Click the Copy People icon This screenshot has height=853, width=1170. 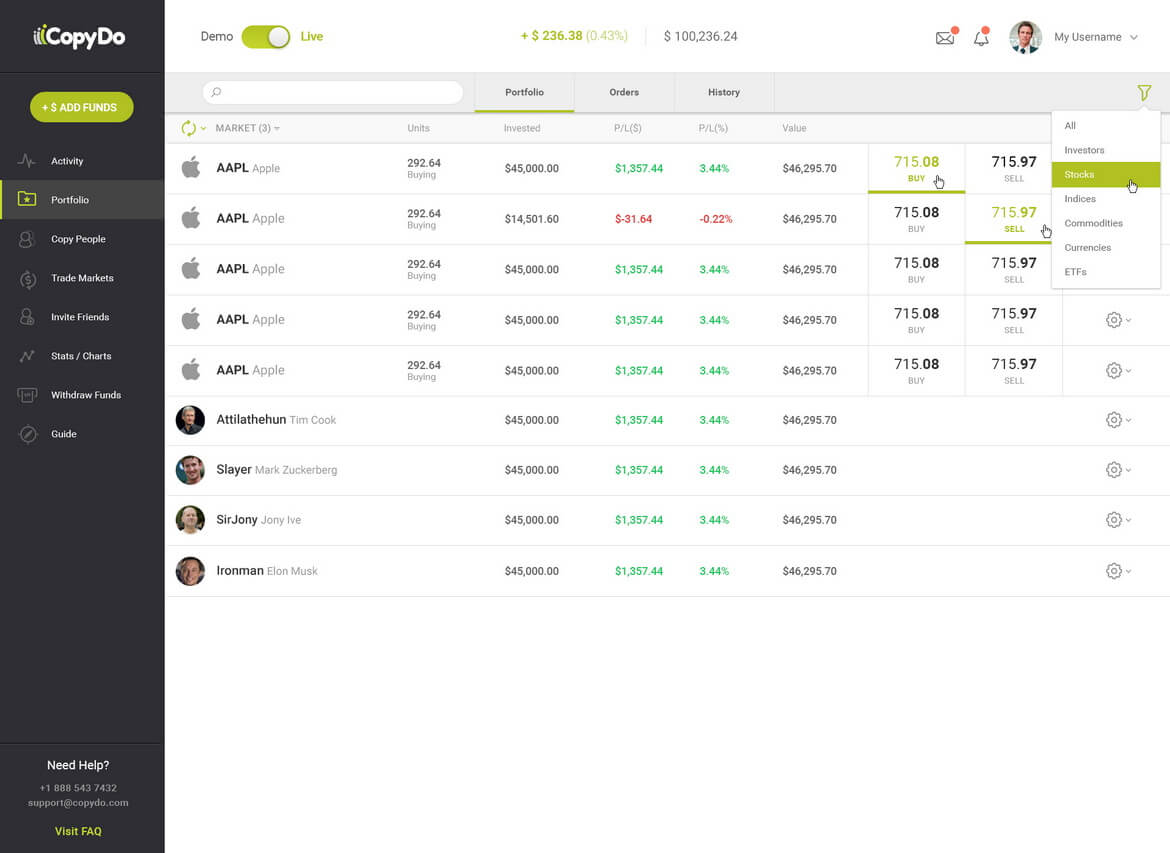point(27,239)
